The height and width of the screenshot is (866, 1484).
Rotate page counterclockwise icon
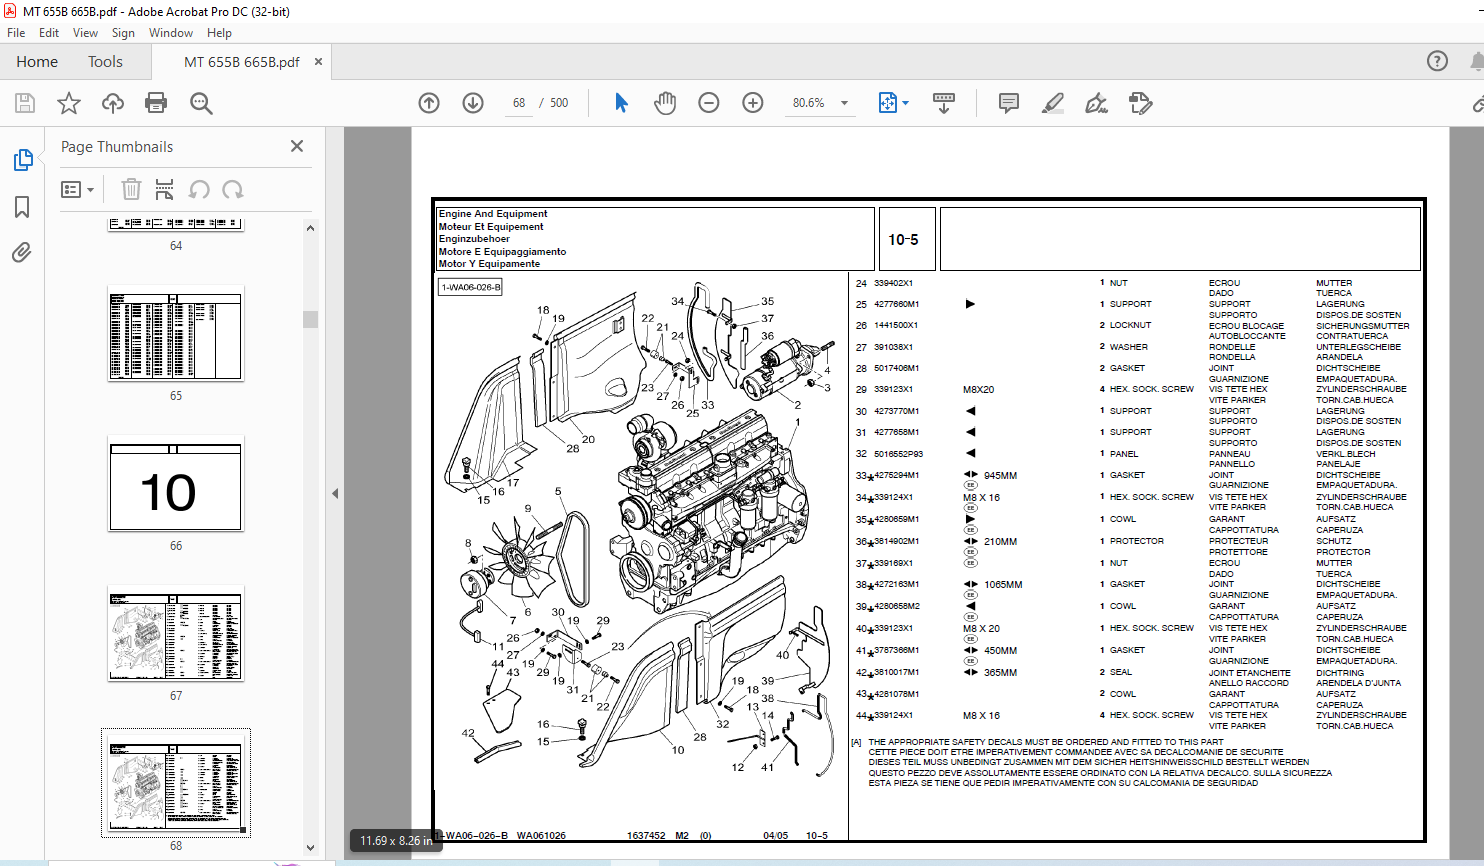[x=199, y=189]
